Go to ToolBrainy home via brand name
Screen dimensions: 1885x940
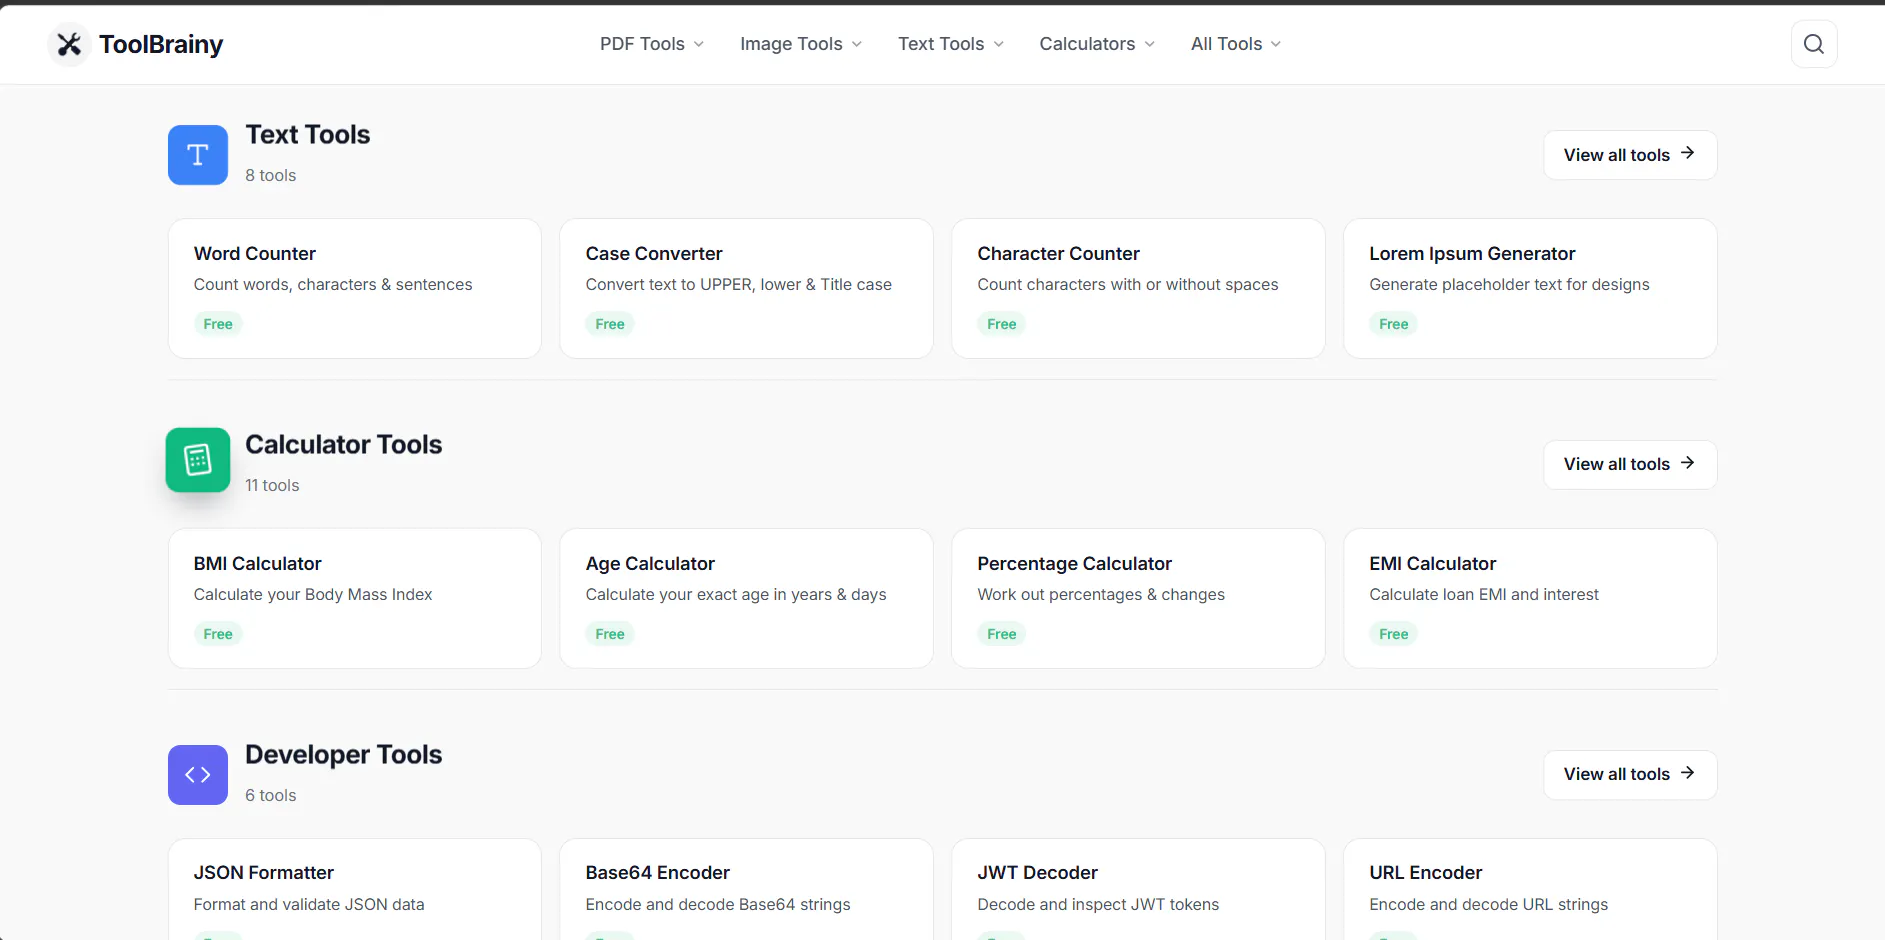pos(161,44)
